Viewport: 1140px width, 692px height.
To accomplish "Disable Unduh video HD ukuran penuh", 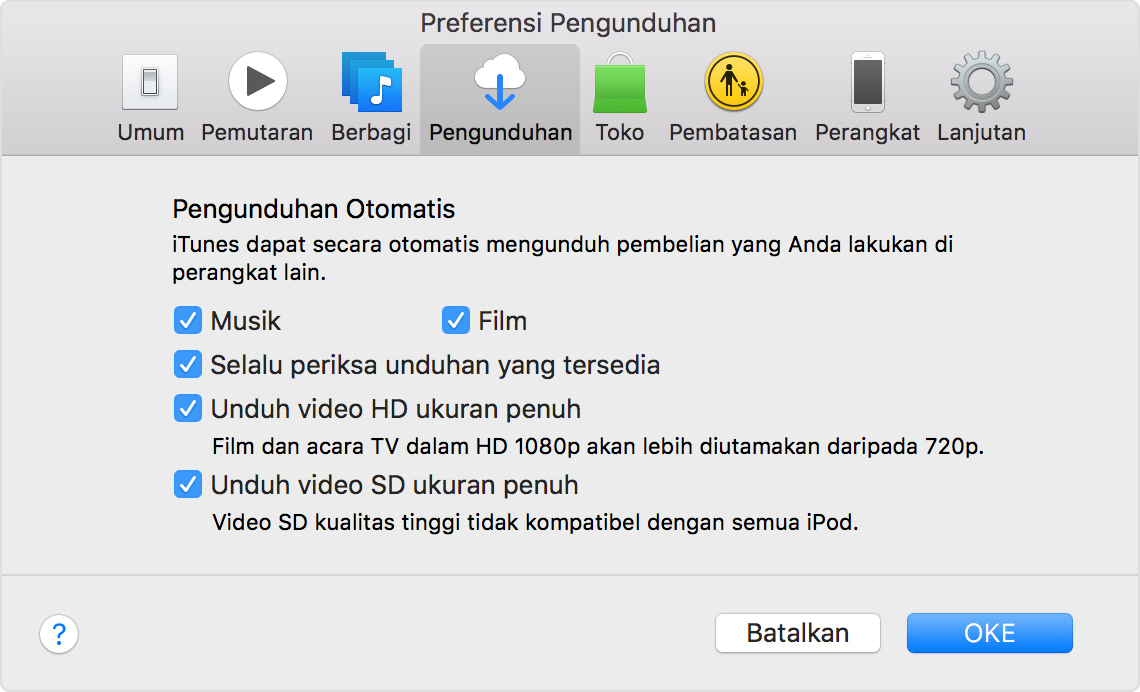I will (x=187, y=408).
